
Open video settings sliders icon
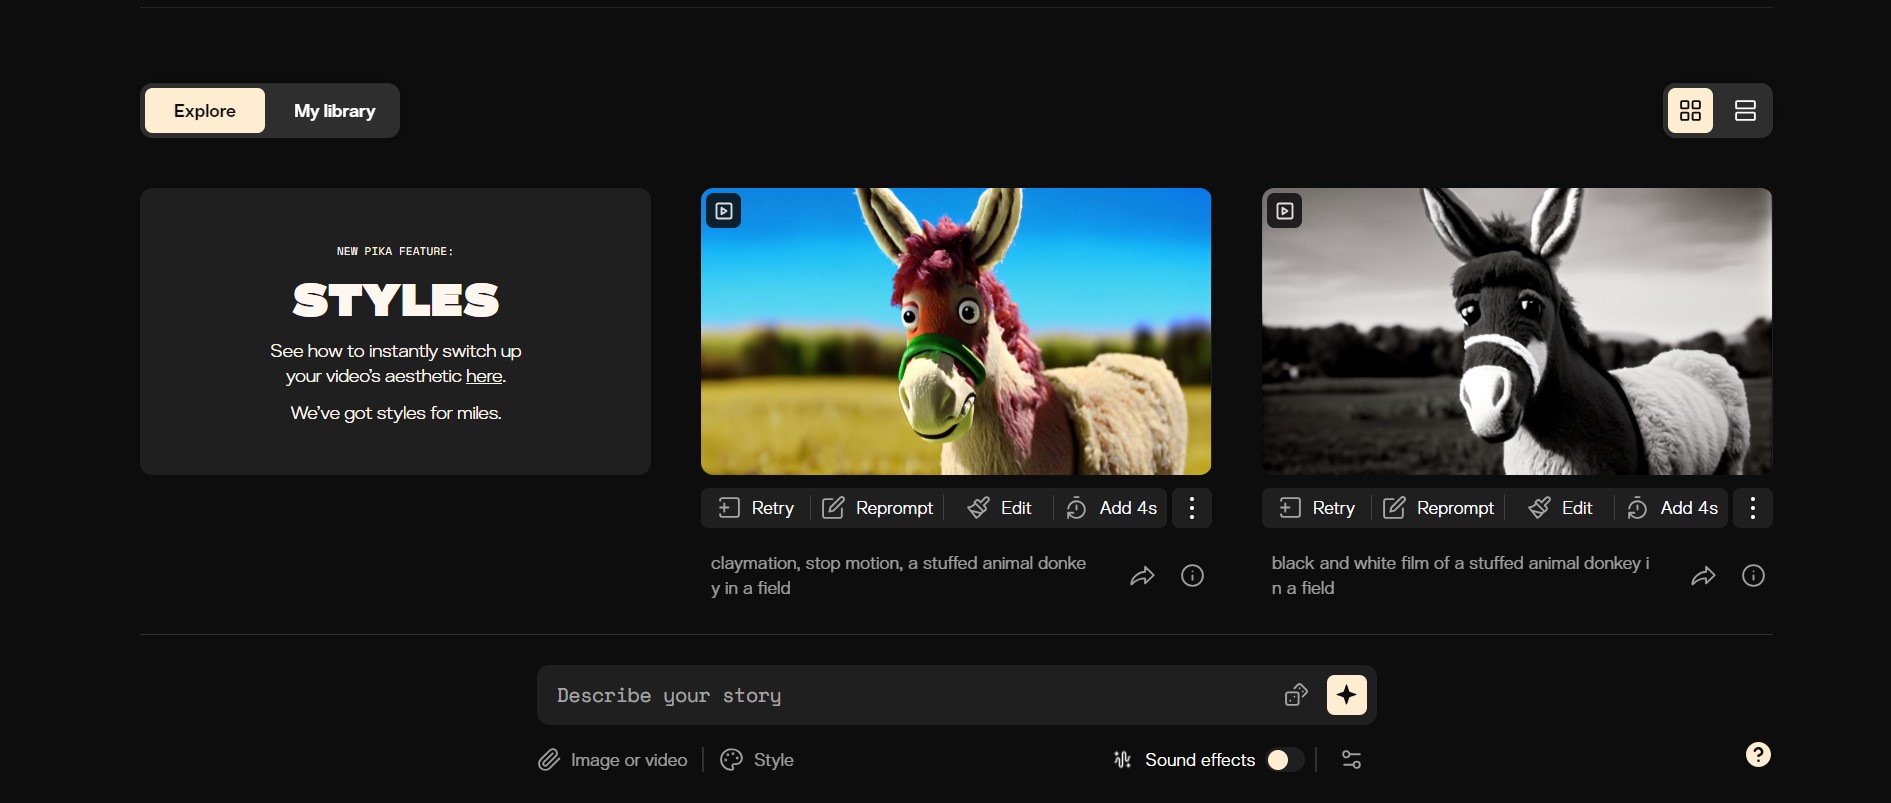(x=1351, y=760)
